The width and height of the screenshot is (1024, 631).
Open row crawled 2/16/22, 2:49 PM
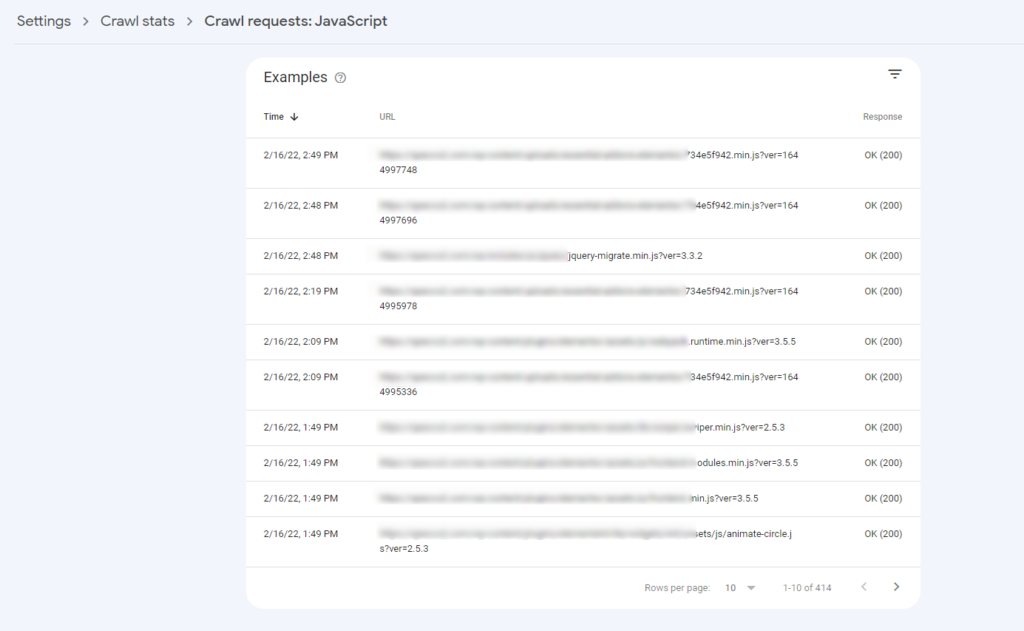tap(583, 163)
